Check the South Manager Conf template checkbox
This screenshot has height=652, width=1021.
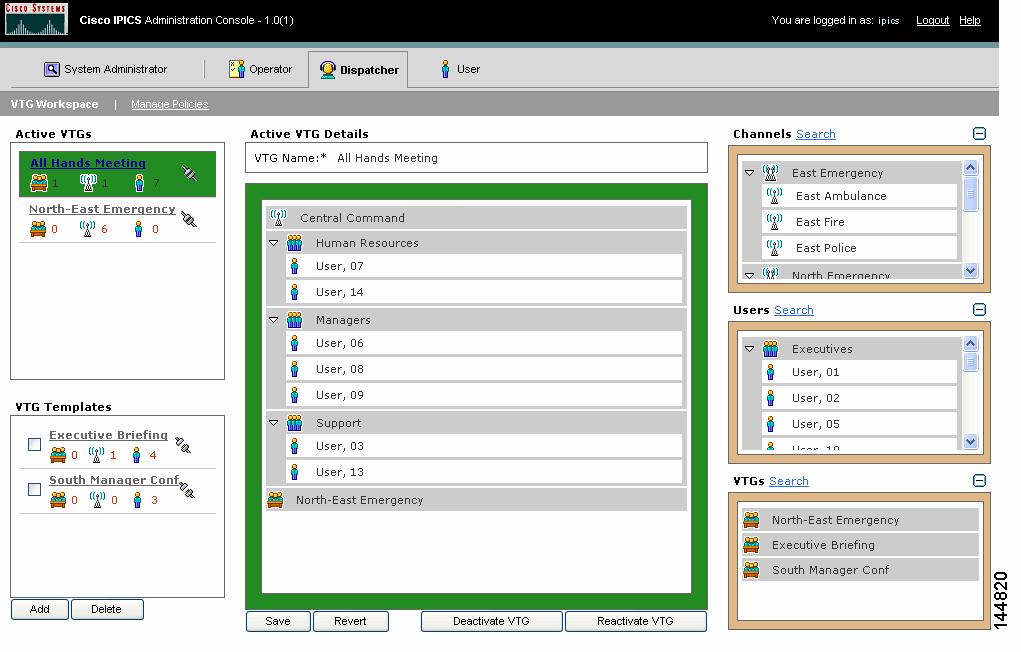(x=35, y=489)
